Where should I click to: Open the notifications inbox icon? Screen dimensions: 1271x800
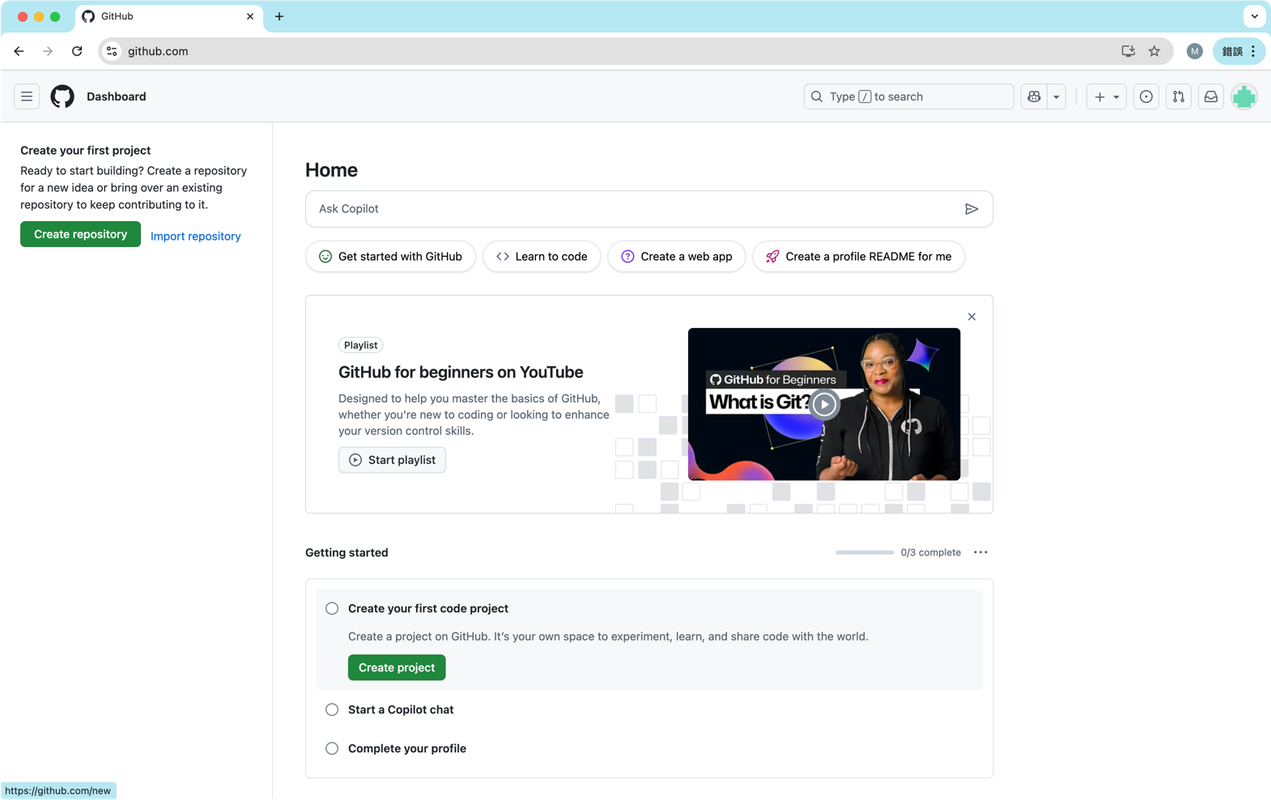tap(1211, 97)
